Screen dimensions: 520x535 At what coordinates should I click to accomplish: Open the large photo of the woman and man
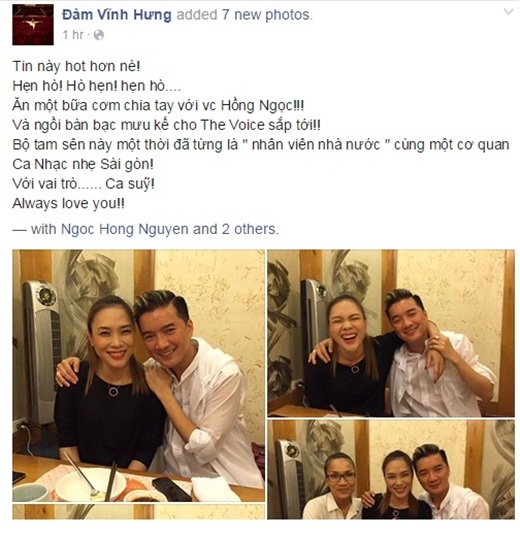point(139,376)
